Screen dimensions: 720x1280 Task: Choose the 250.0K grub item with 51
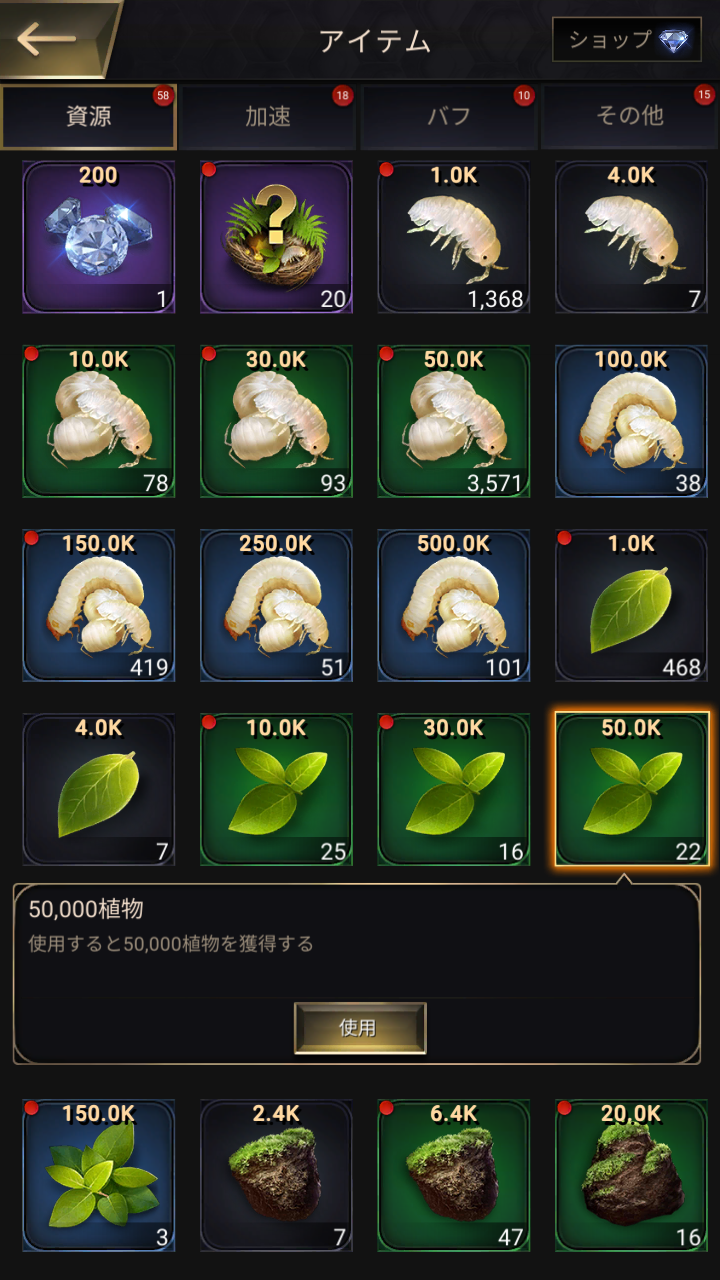click(x=276, y=606)
